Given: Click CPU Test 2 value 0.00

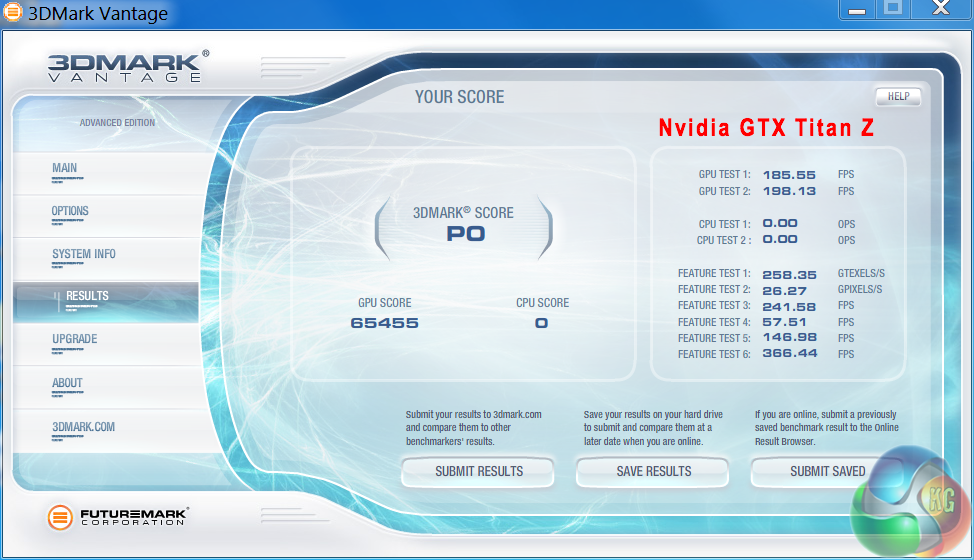Looking at the screenshot, I should [780, 240].
